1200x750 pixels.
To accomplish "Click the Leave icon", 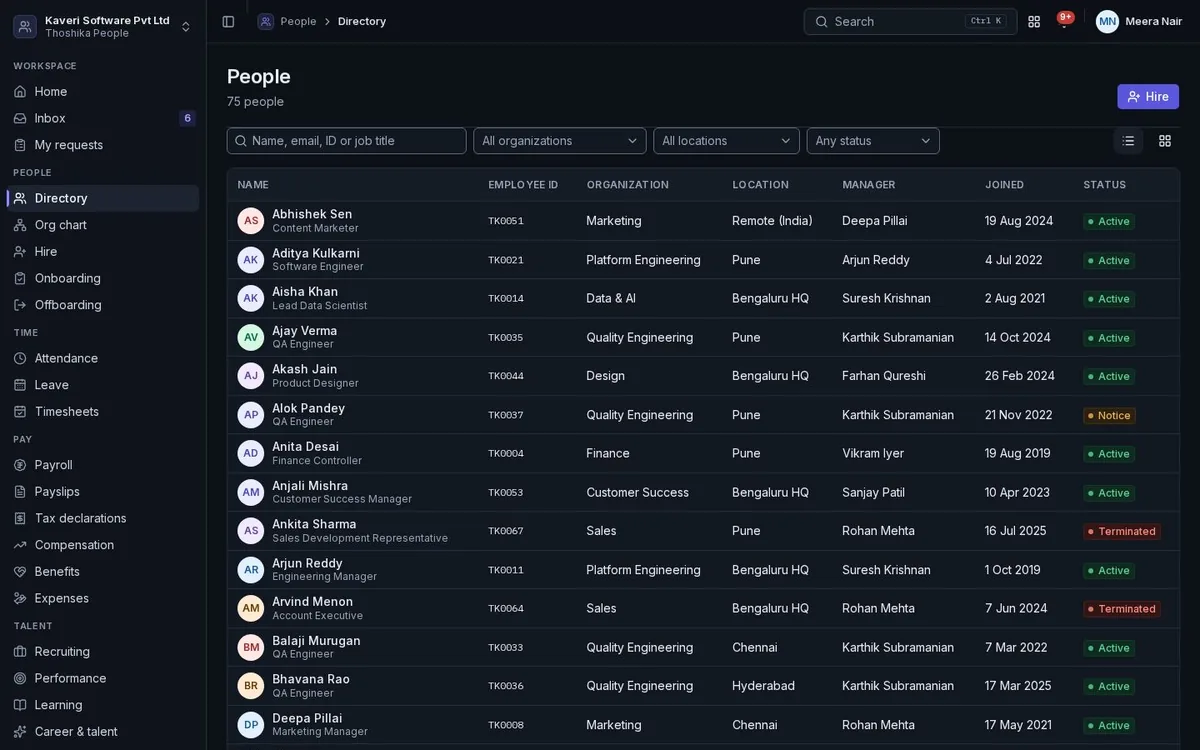I will [20, 385].
